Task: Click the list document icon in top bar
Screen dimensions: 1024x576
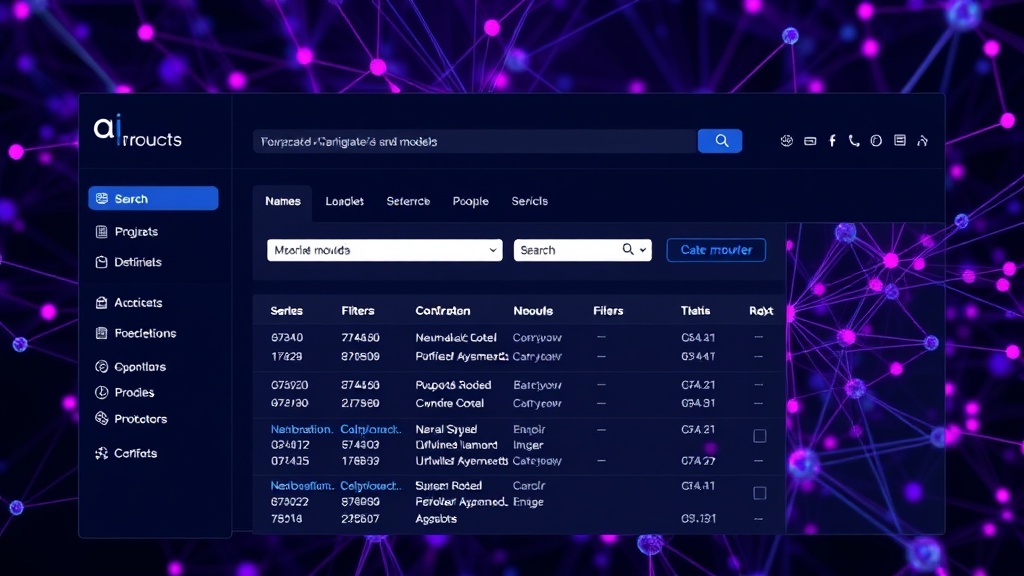Action: click(x=900, y=140)
